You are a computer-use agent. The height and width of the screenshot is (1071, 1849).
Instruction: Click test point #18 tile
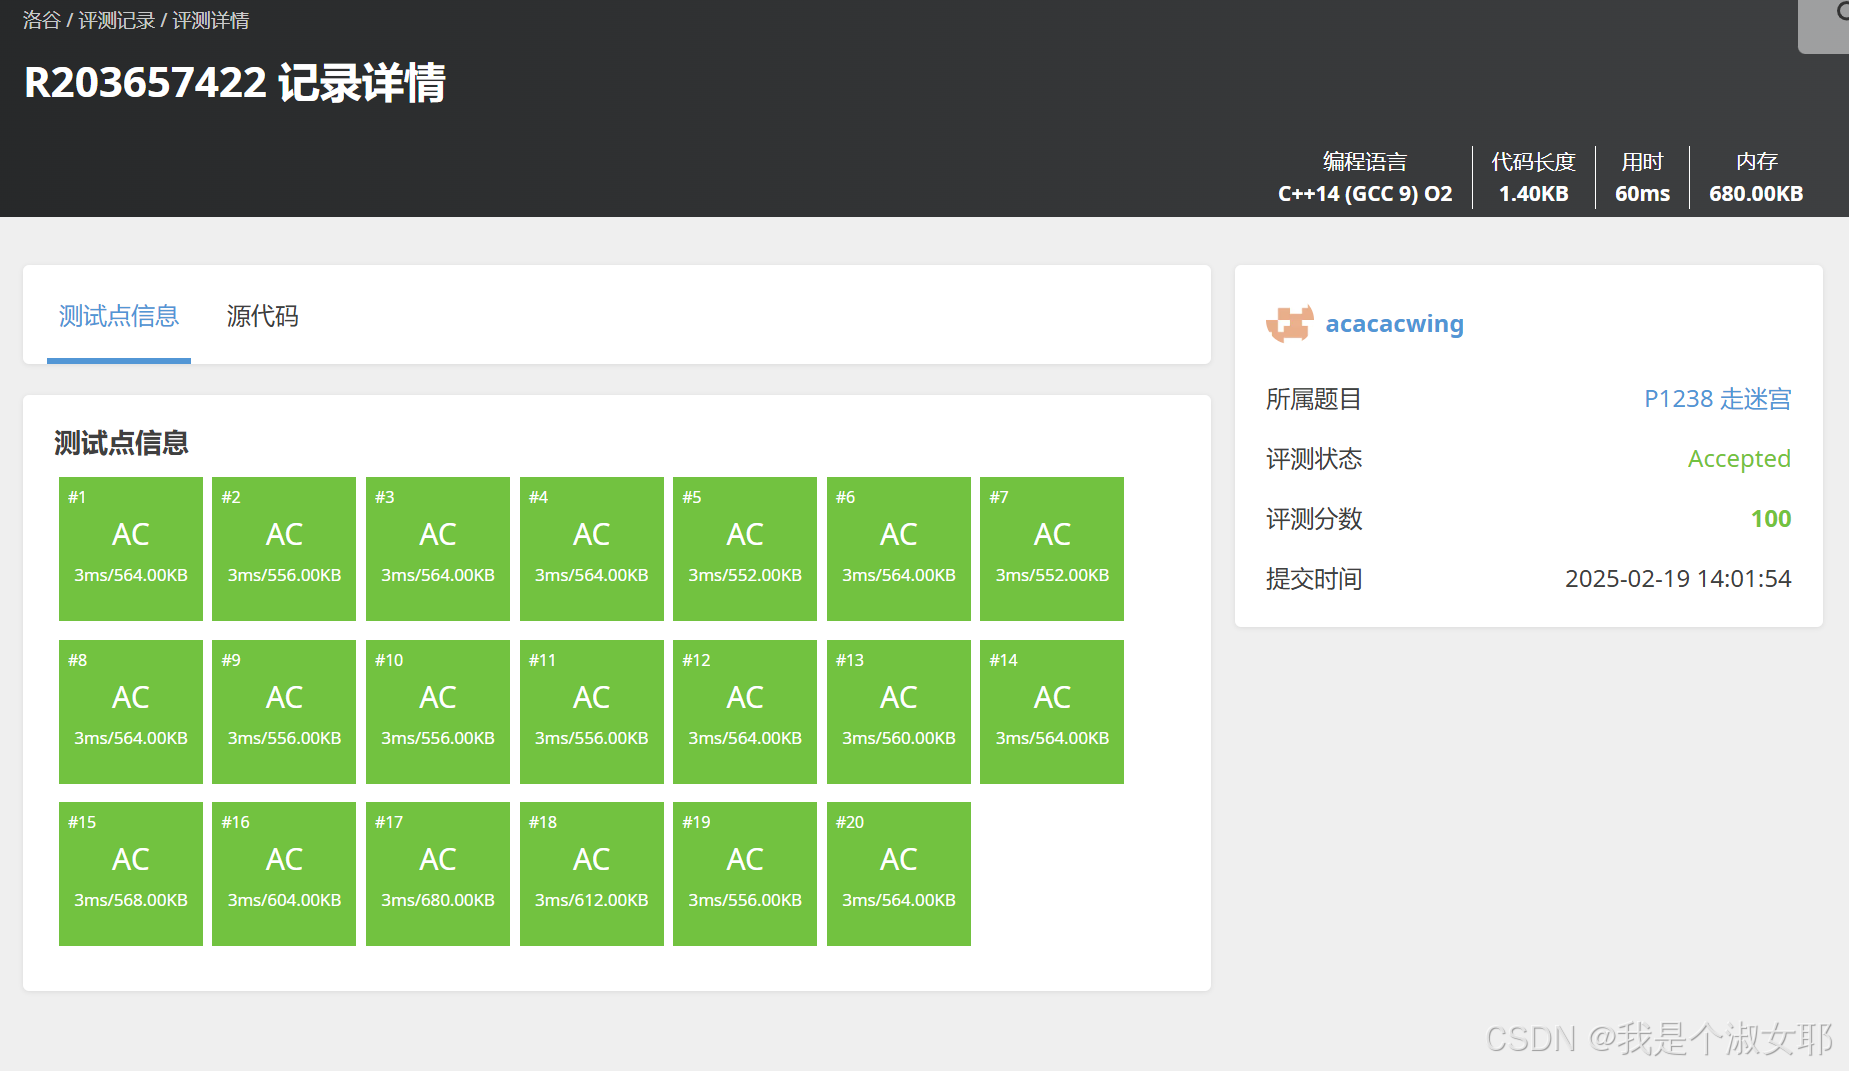[591, 873]
